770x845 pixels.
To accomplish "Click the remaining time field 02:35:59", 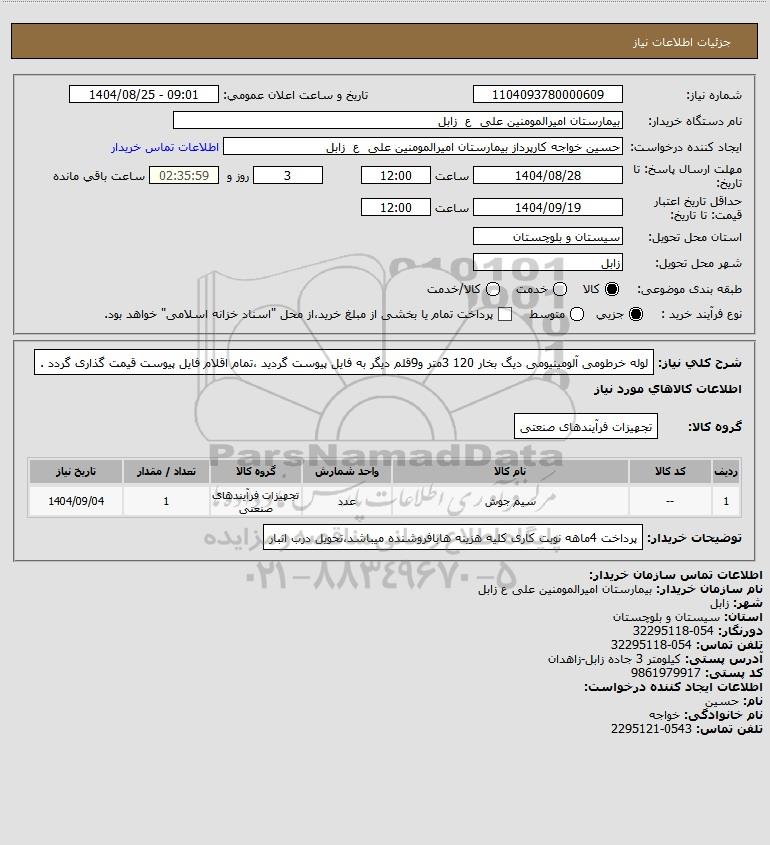I will click(184, 175).
